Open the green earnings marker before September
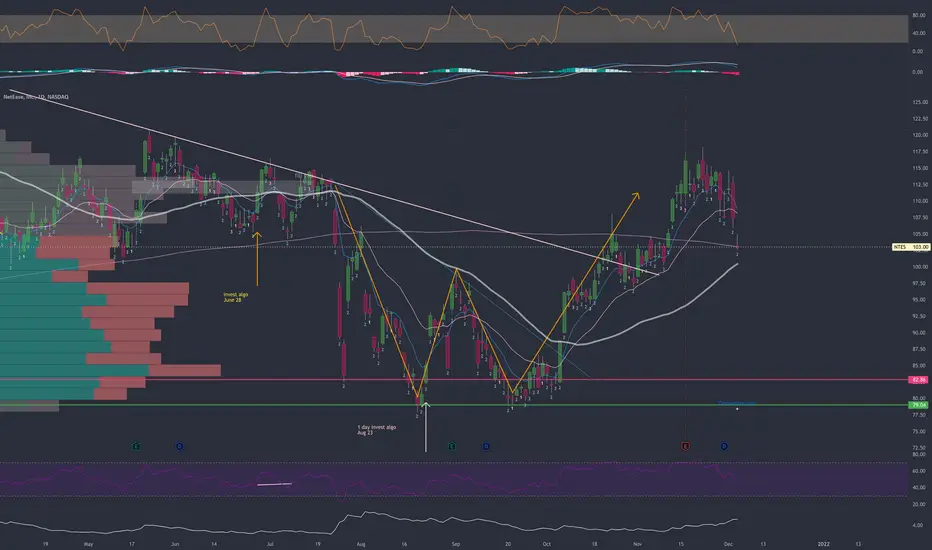Viewport: 932px width, 550px height. pyautogui.click(x=452, y=446)
